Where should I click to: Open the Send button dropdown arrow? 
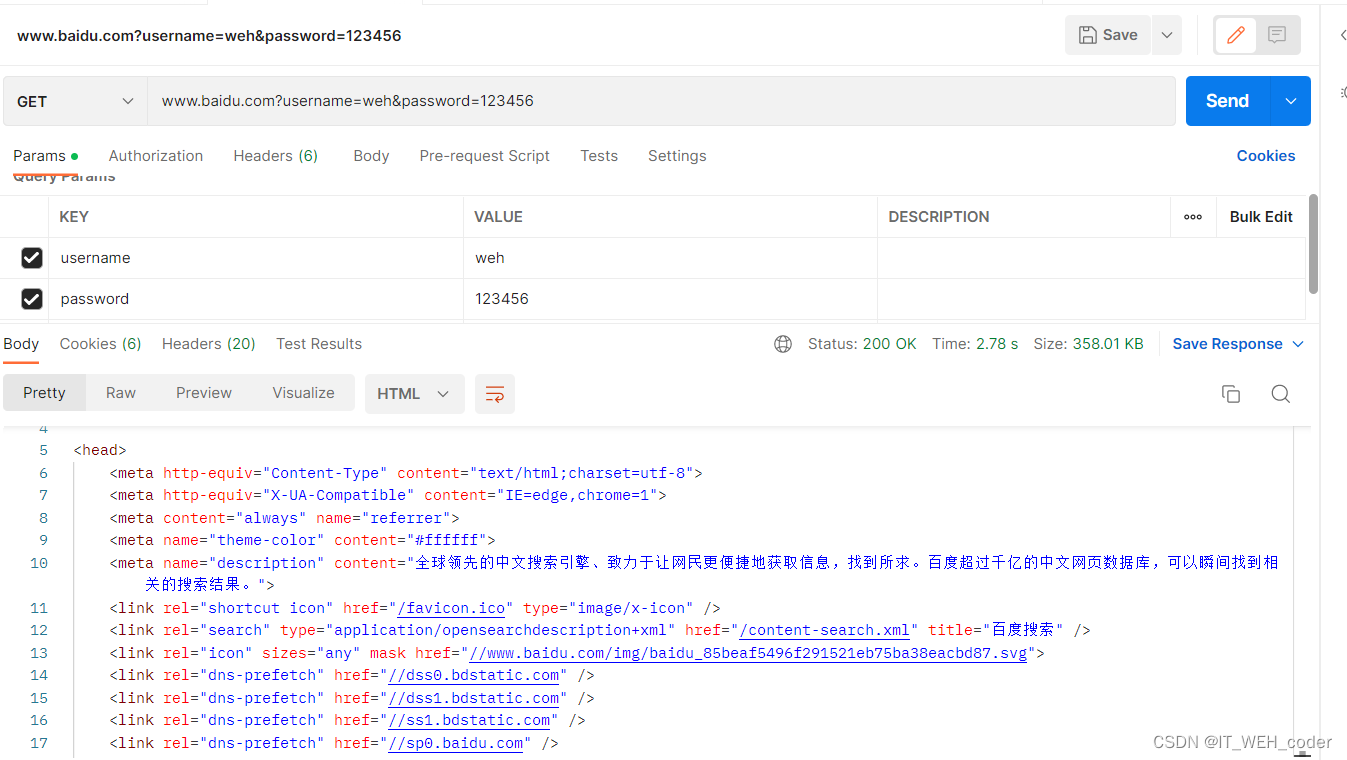pos(1291,101)
